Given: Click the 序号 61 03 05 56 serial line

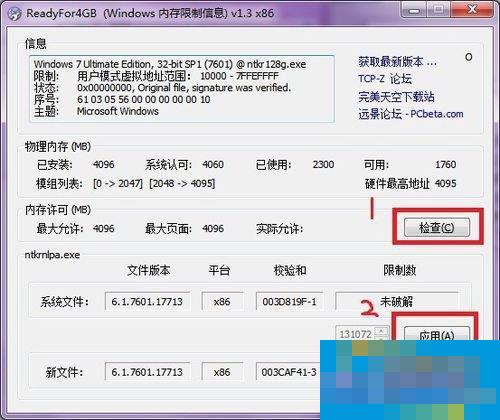Looking at the screenshot, I should coord(122,99).
